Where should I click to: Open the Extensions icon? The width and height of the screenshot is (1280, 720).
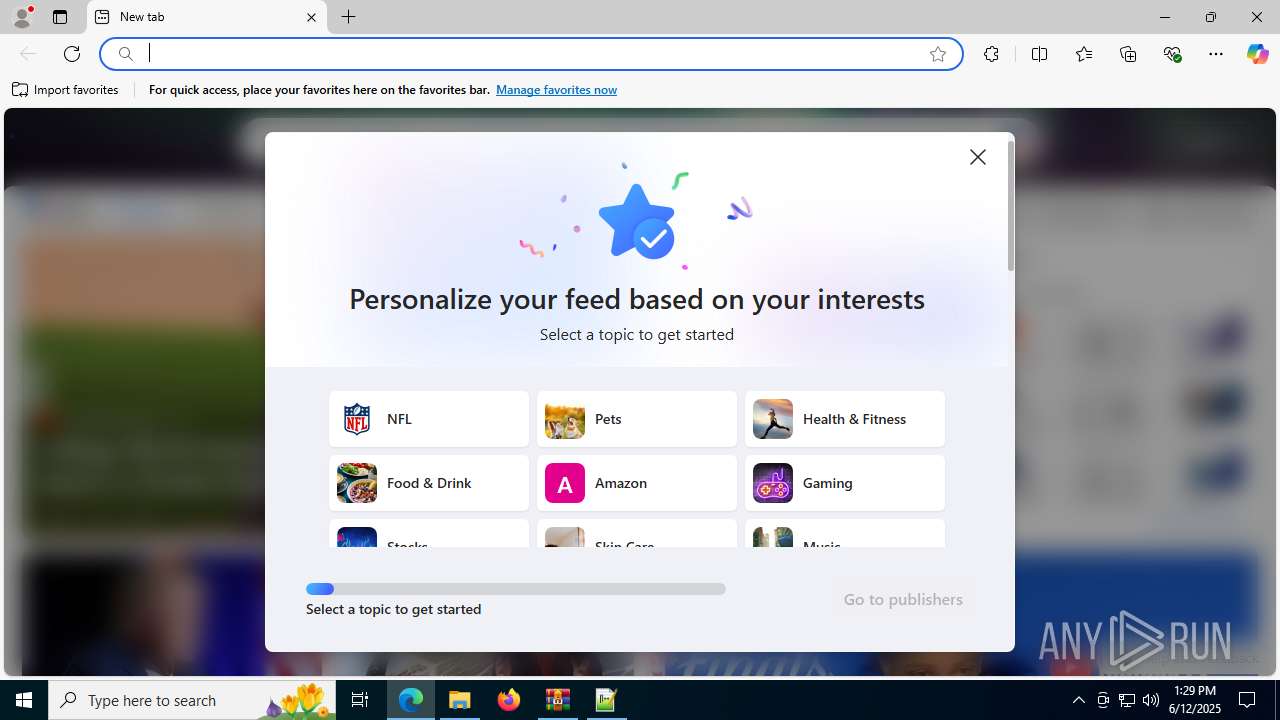[991, 54]
